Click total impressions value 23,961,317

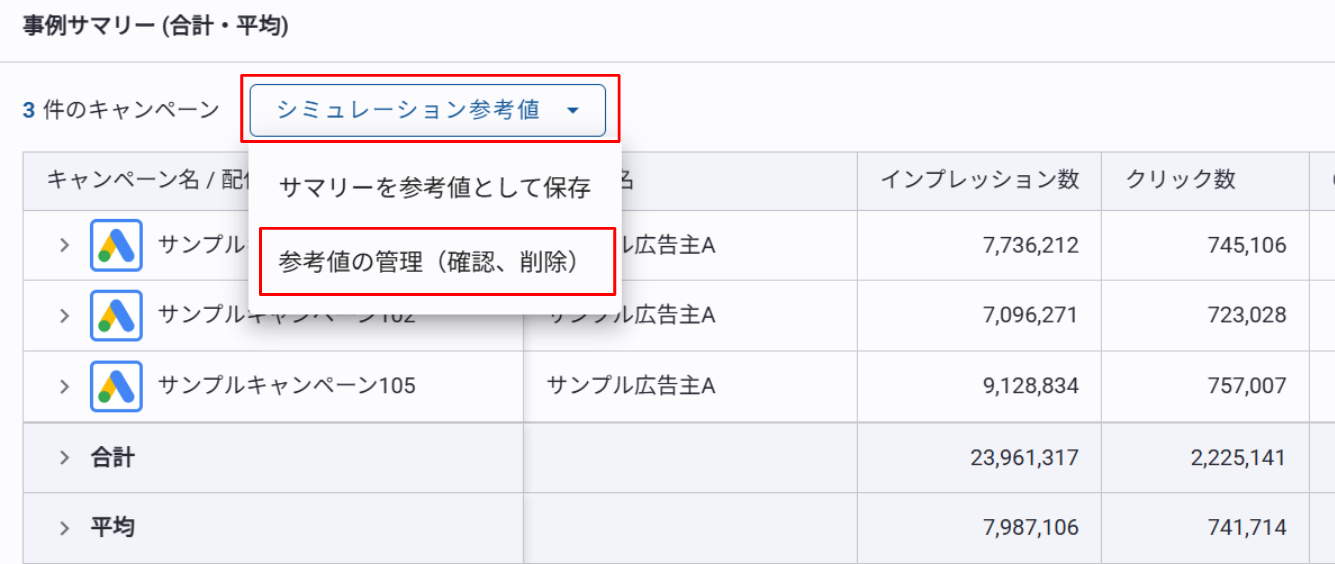pos(1024,458)
